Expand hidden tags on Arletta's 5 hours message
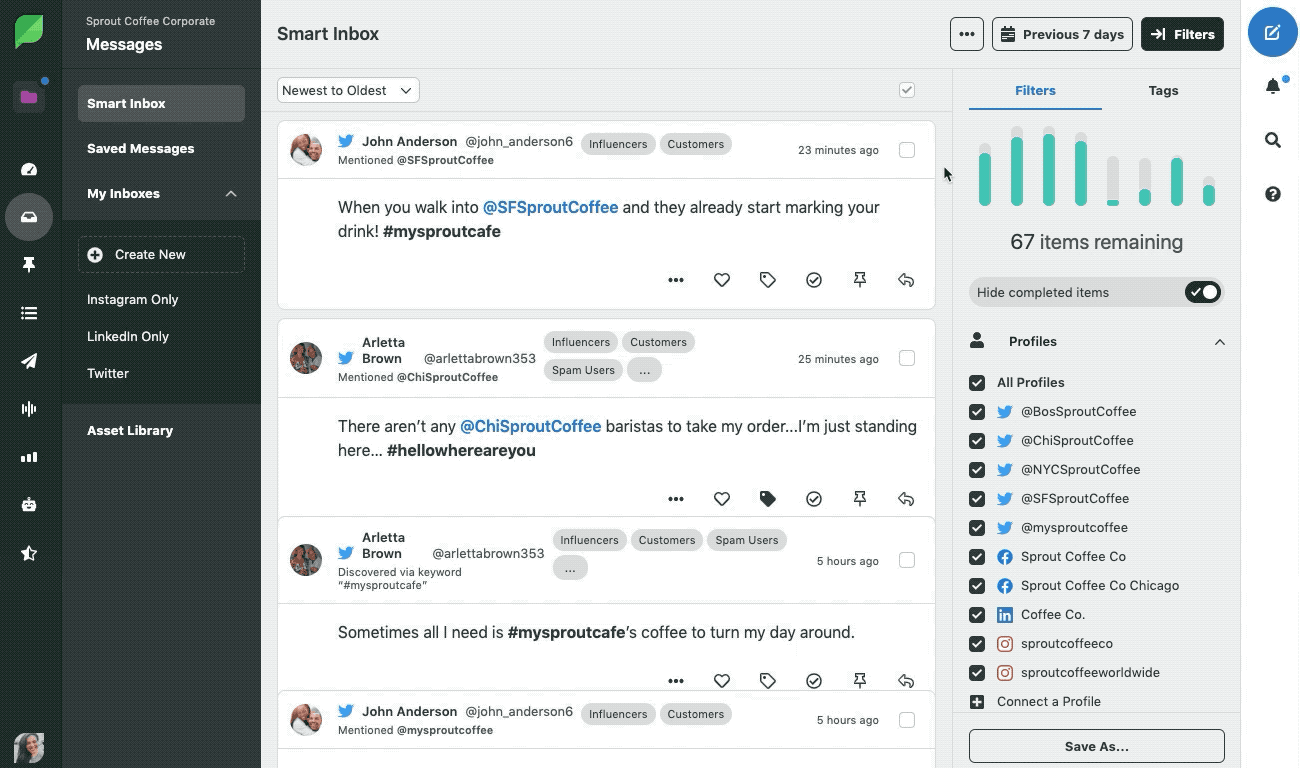The height and width of the screenshot is (768, 1300). point(570,568)
